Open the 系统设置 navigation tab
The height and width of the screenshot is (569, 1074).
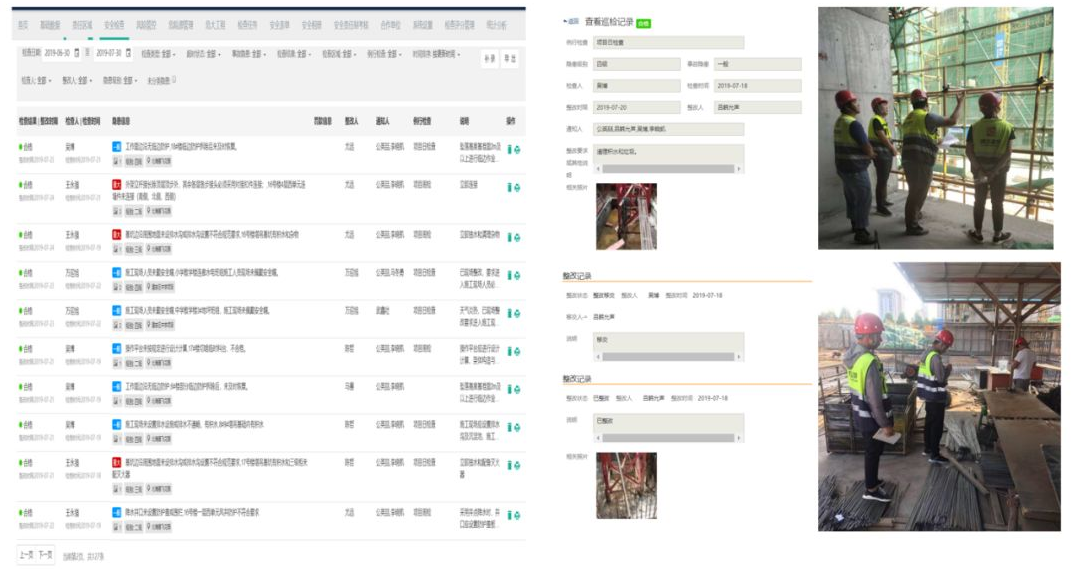pyautogui.click(x=423, y=25)
